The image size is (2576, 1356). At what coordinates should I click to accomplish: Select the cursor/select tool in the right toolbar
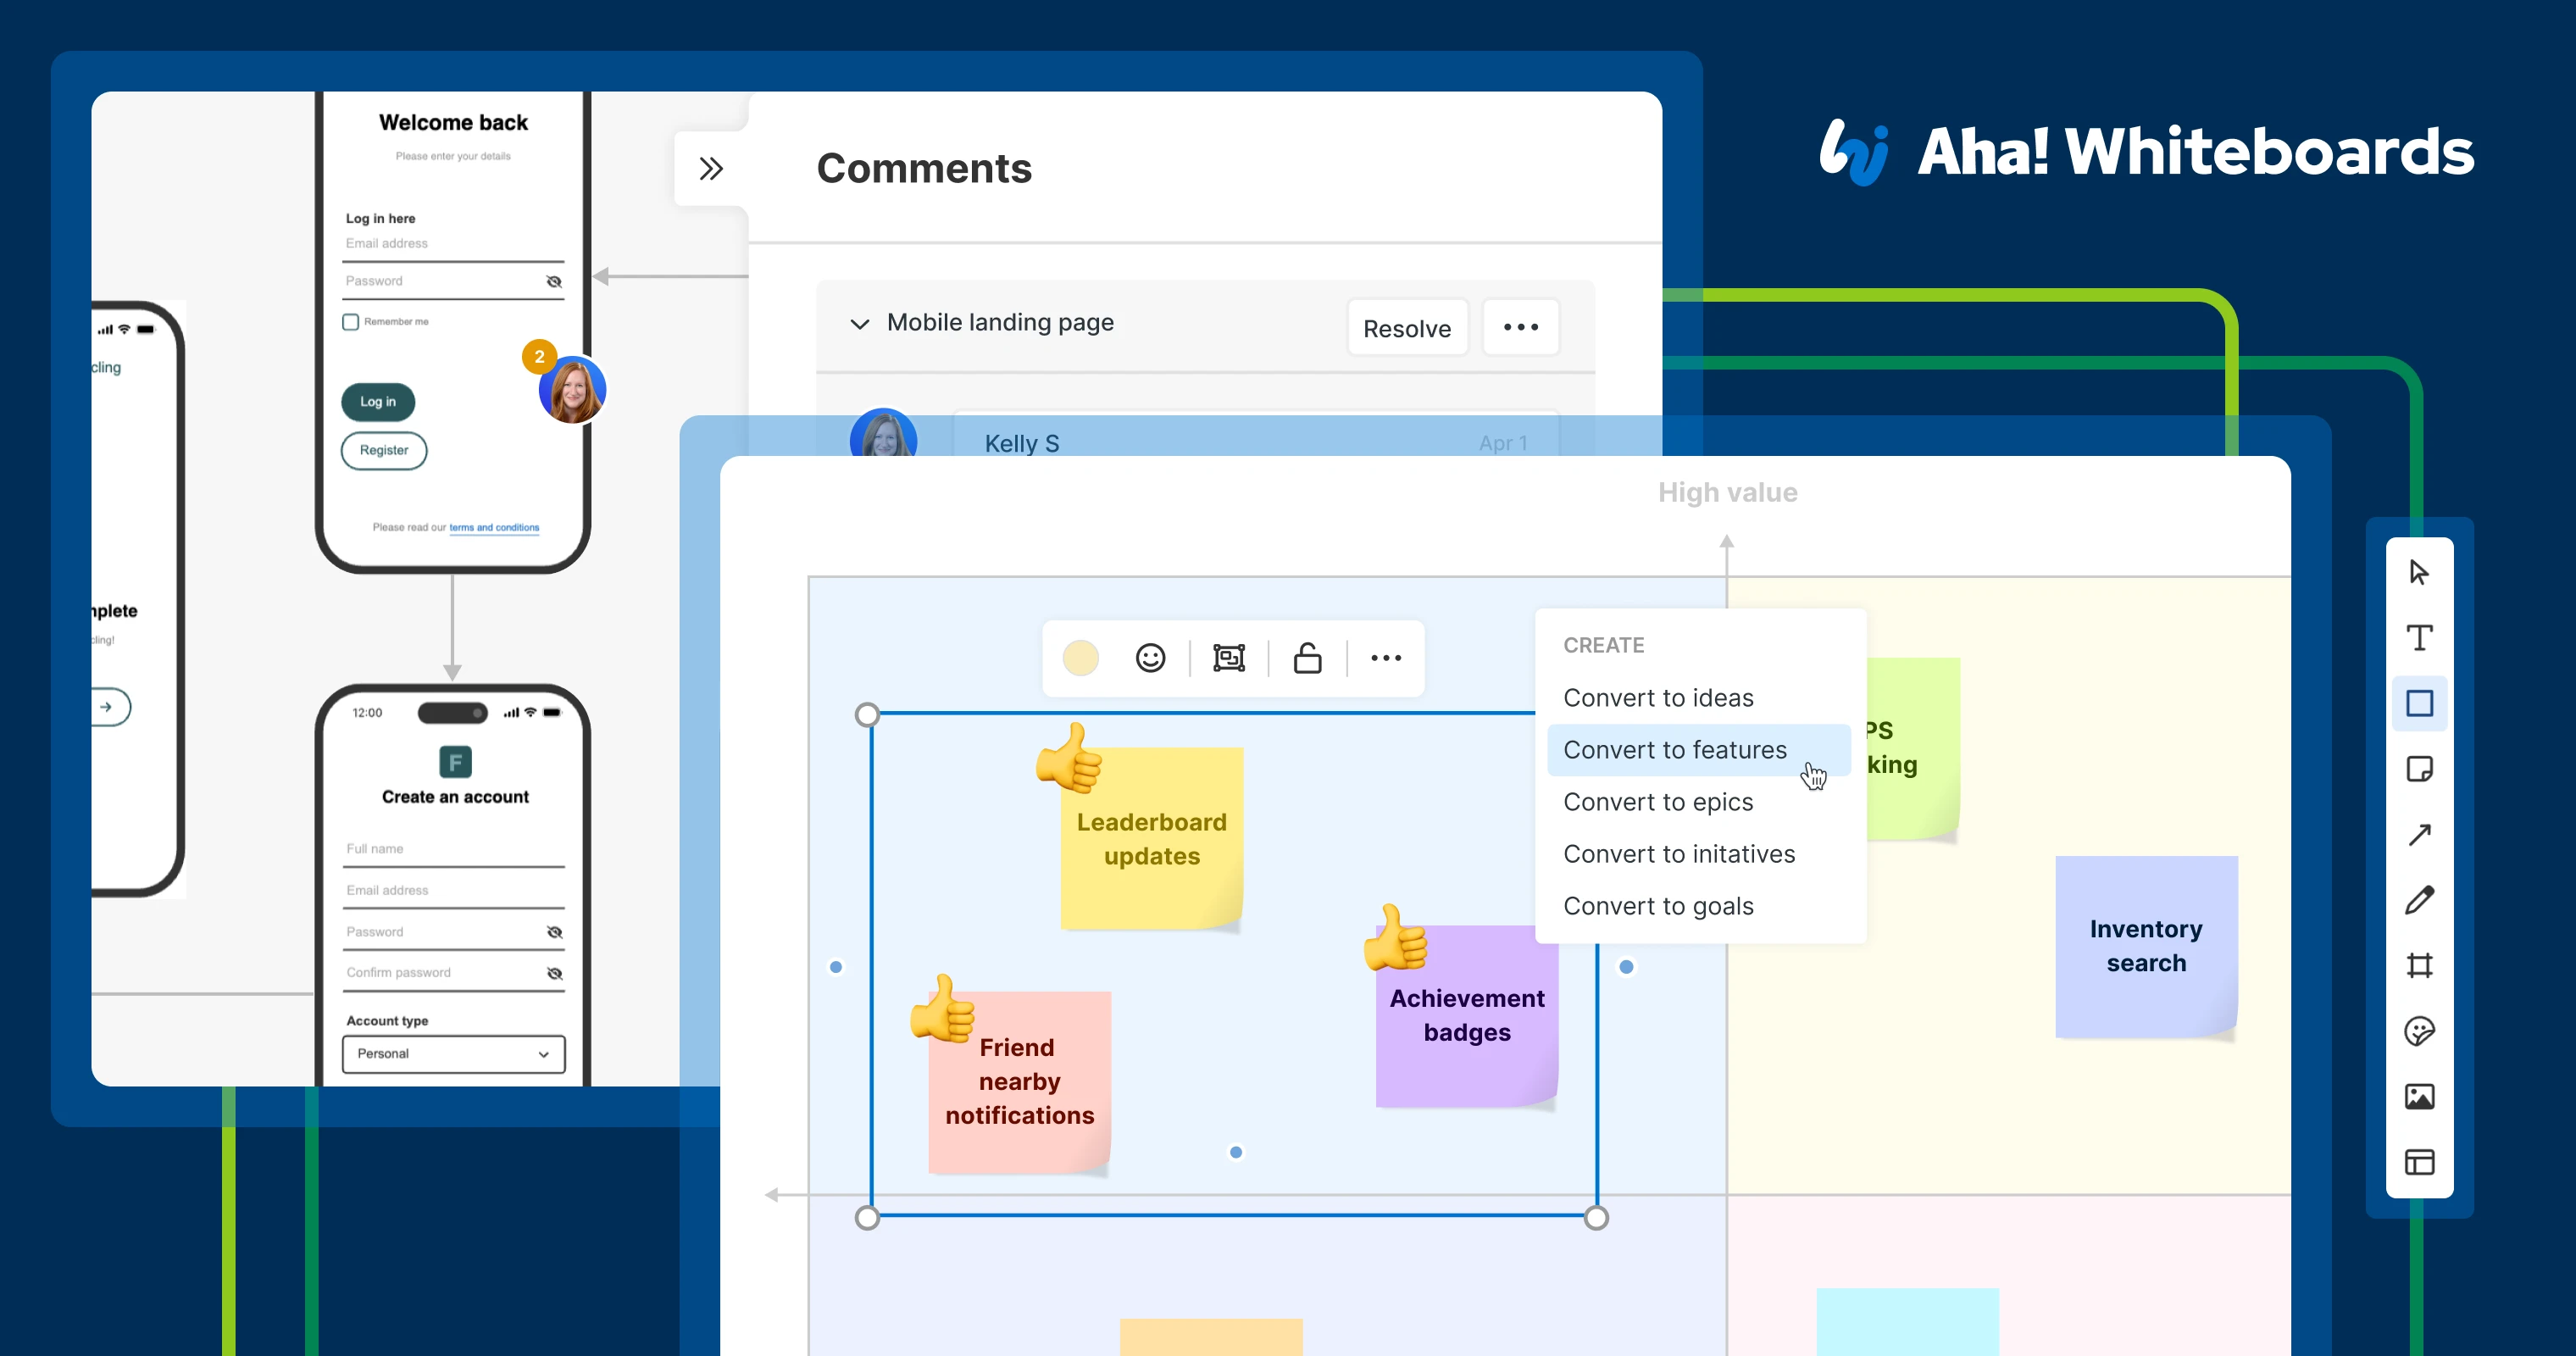2420,573
